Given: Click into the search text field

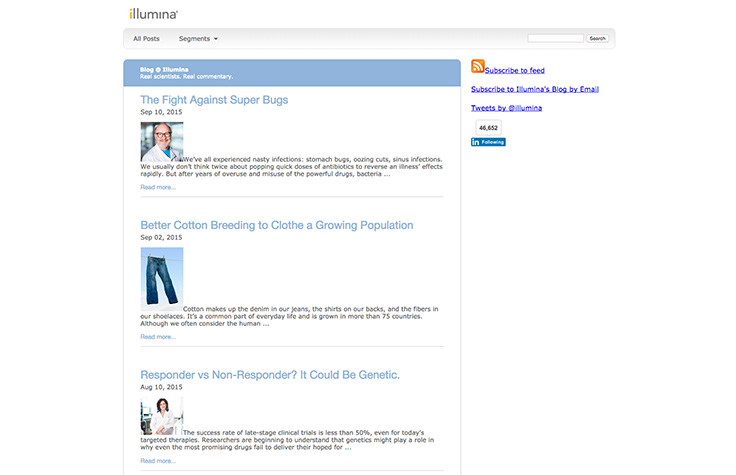Looking at the screenshot, I should click(555, 38).
